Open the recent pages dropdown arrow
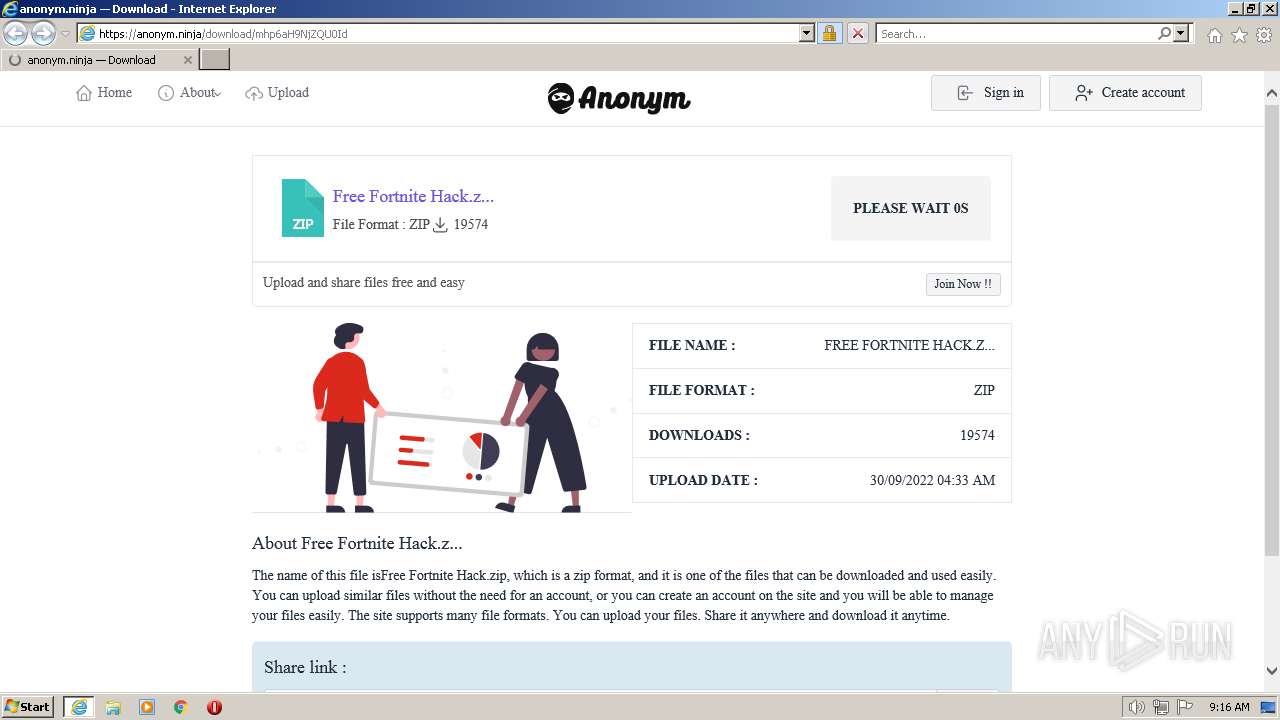 tap(65, 34)
